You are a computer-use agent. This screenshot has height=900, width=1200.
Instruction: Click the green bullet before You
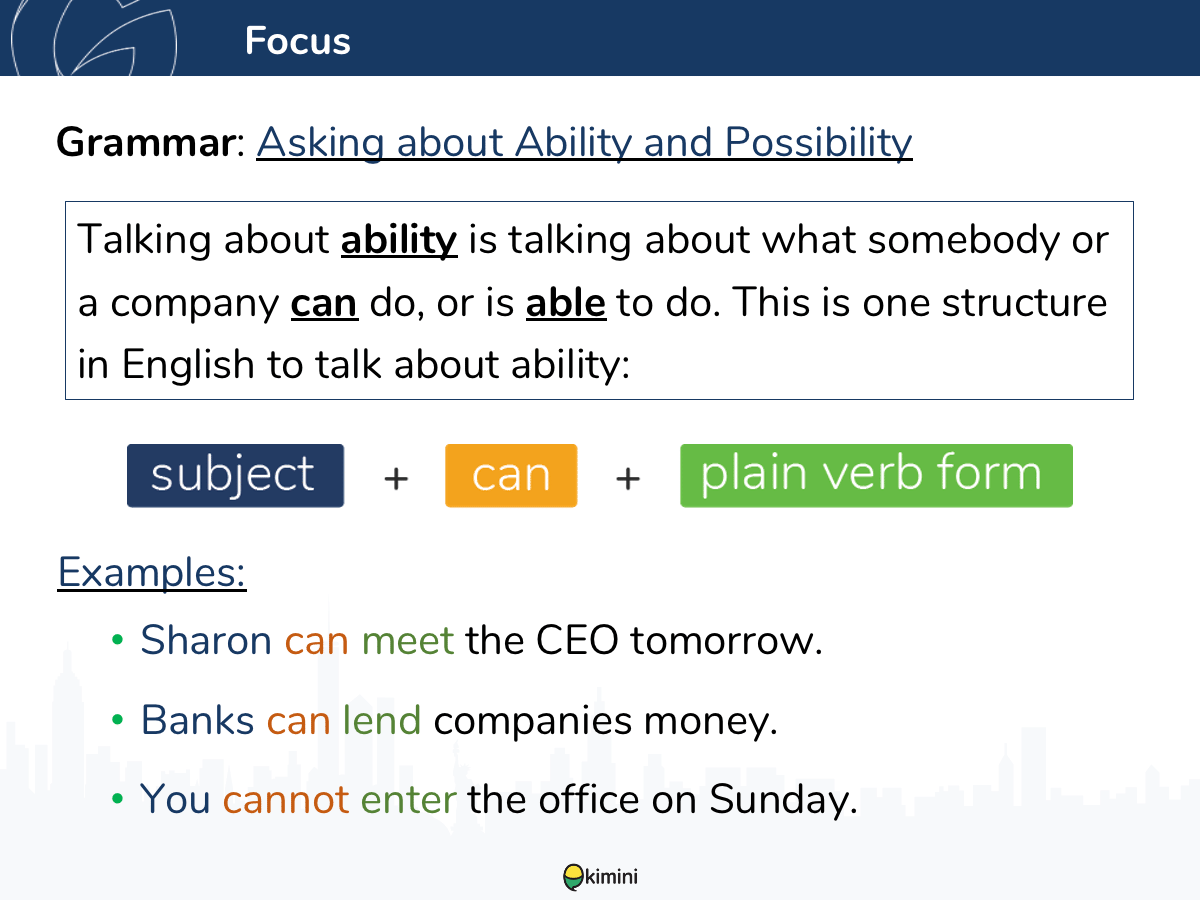click(117, 800)
